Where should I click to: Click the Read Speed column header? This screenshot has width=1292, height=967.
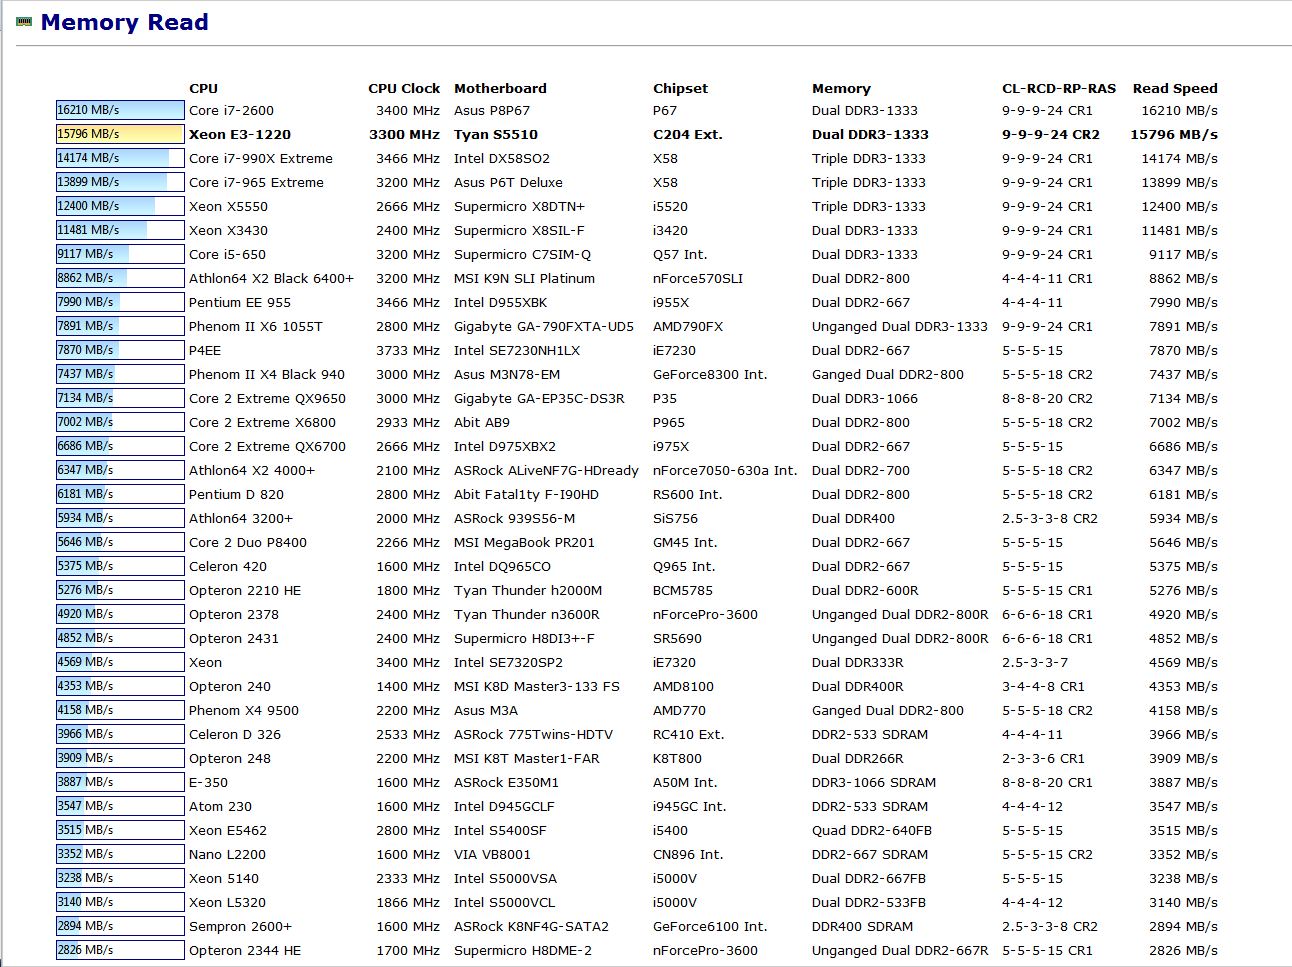click(x=1175, y=88)
